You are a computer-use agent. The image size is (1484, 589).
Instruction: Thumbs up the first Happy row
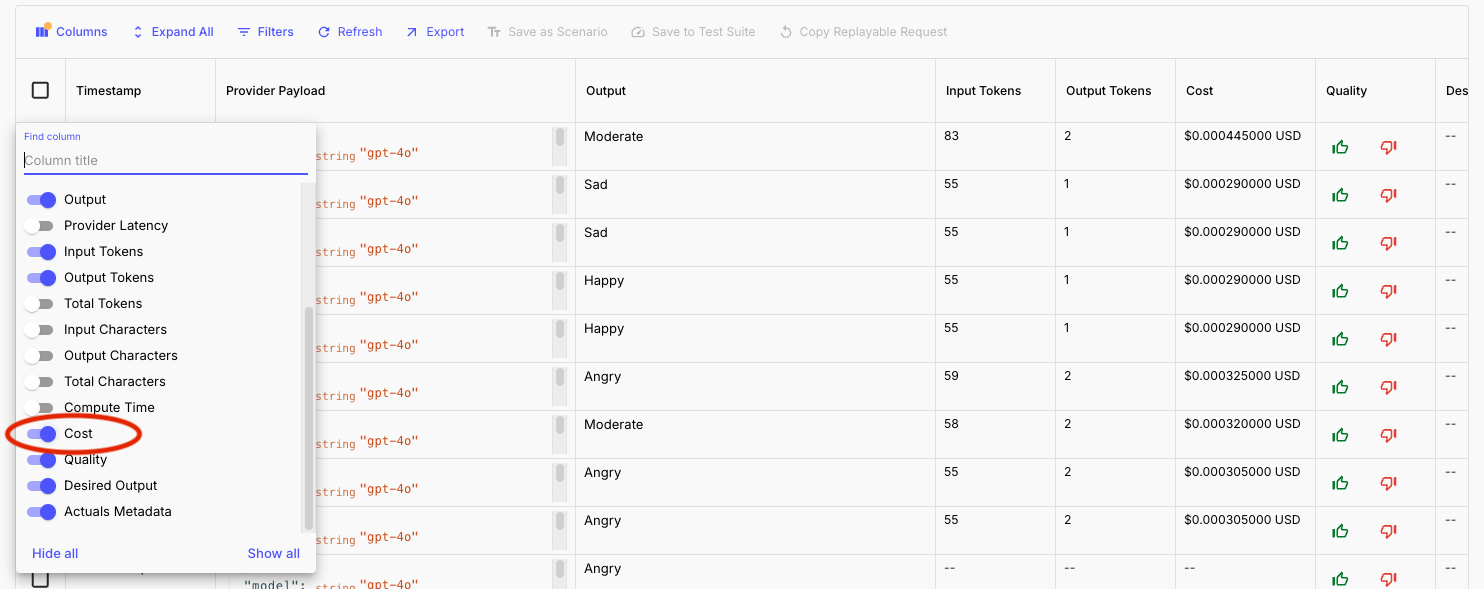click(1340, 291)
